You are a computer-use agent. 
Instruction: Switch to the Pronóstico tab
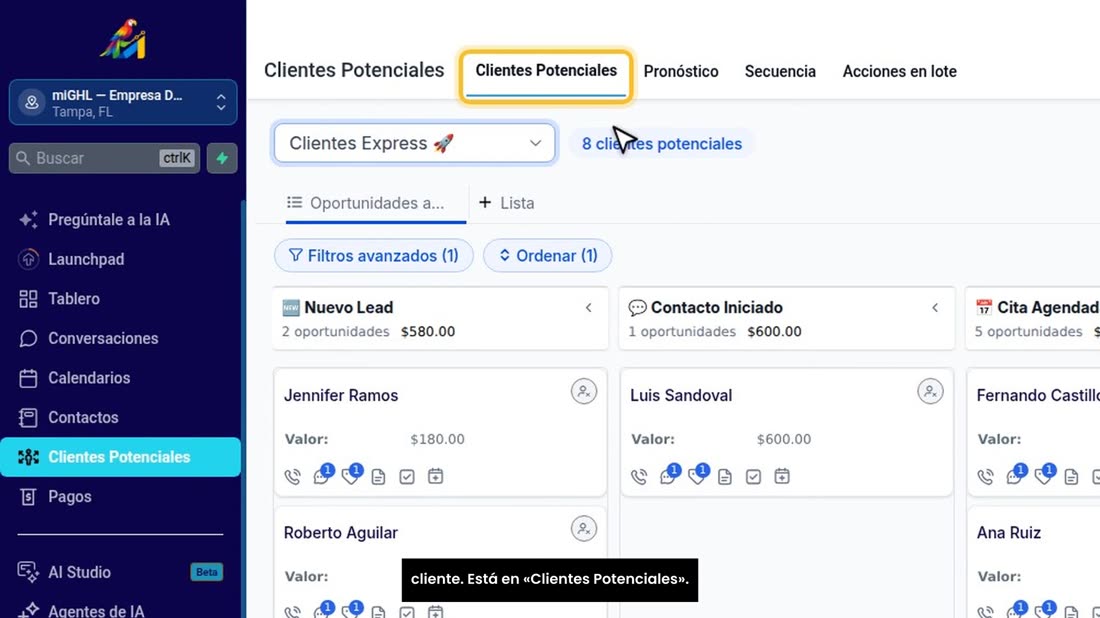click(680, 72)
